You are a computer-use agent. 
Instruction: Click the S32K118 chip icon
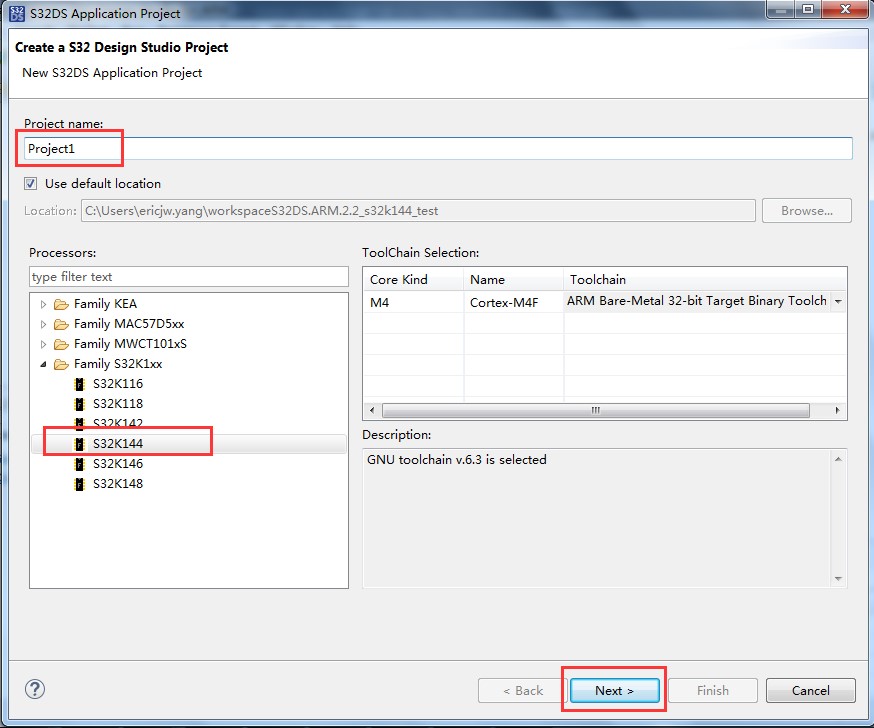click(80, 404)
